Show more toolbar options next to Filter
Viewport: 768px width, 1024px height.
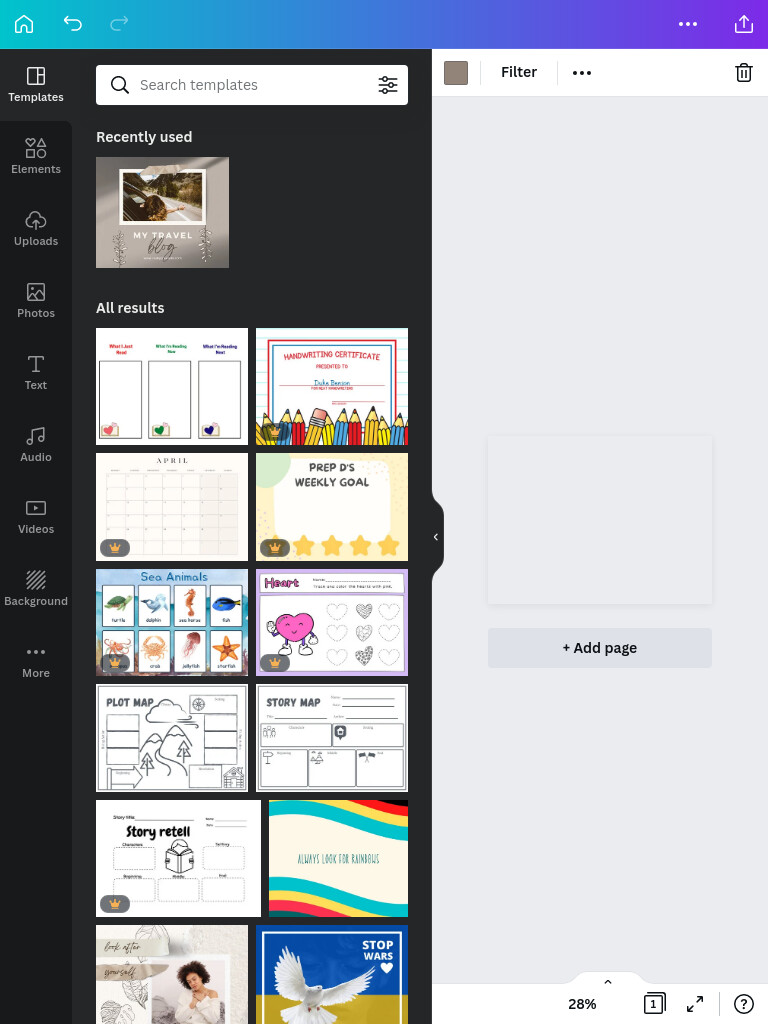pyautogui.click(x=582, y=72)
